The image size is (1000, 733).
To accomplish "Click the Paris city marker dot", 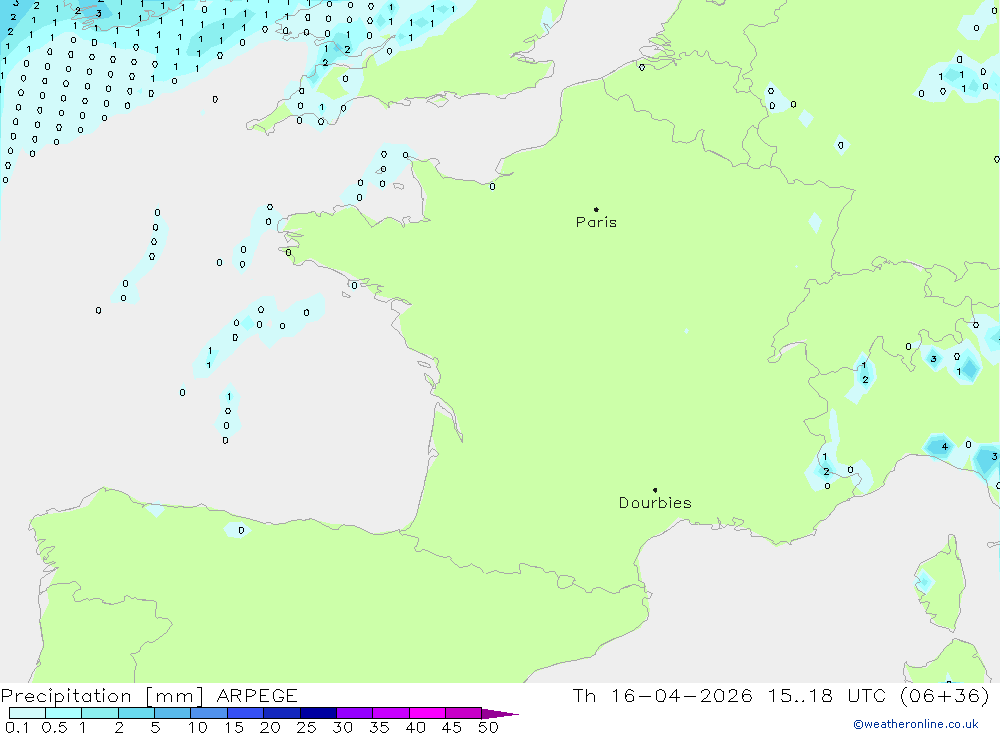I will coord(596,209).
